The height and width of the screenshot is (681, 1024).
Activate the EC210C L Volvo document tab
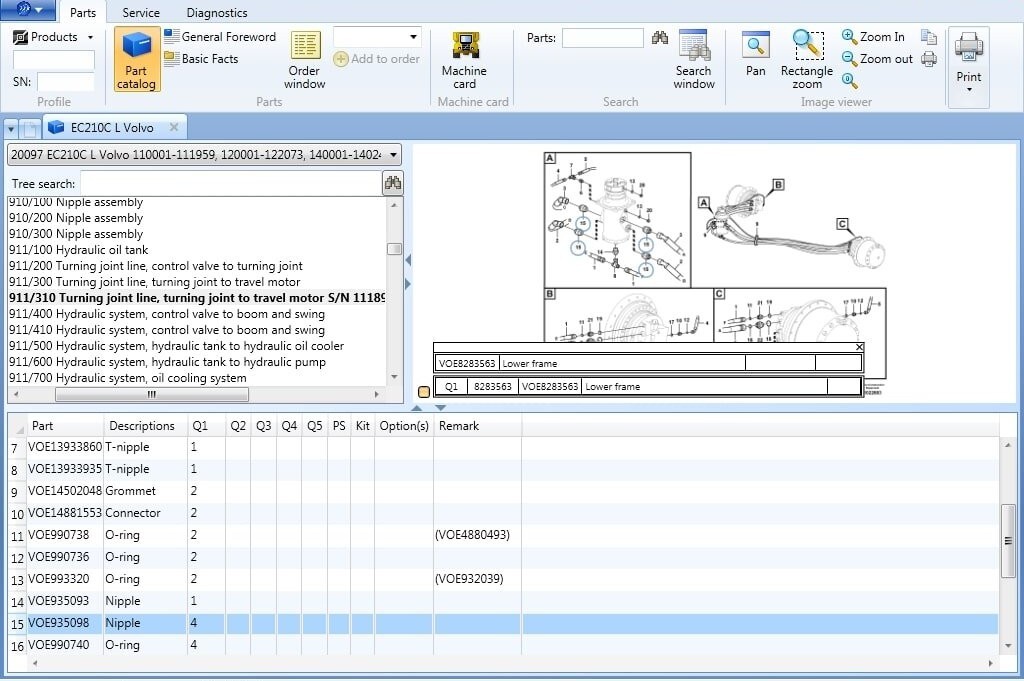pyautogui.click(x=112, y=128)
